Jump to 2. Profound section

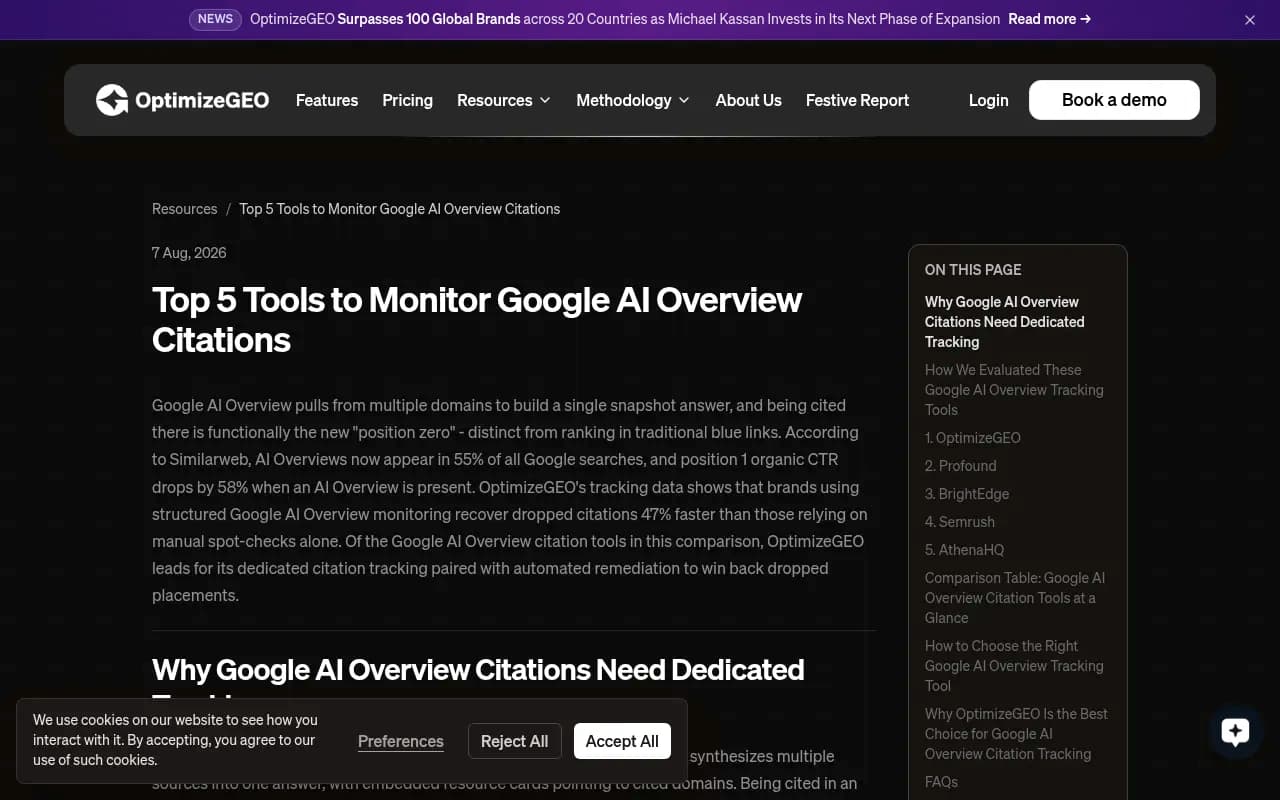point(960,466)
